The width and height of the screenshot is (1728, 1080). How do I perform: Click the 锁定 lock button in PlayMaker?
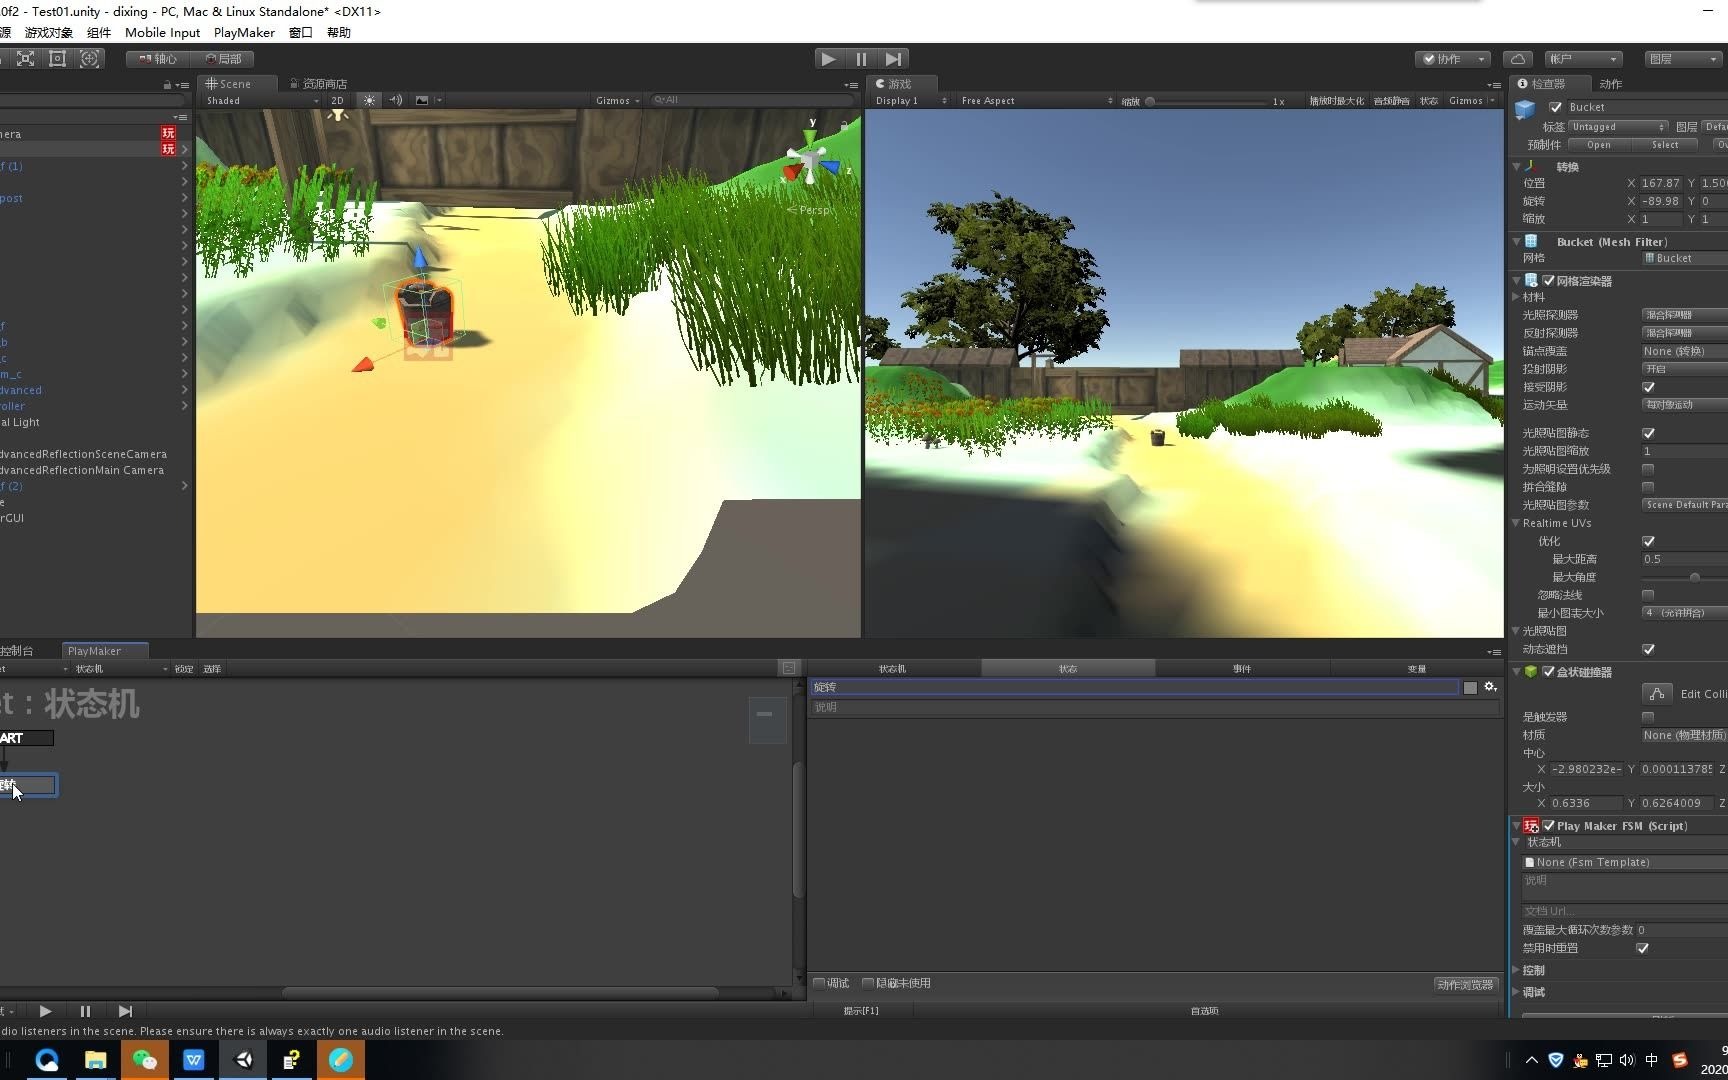184,669
